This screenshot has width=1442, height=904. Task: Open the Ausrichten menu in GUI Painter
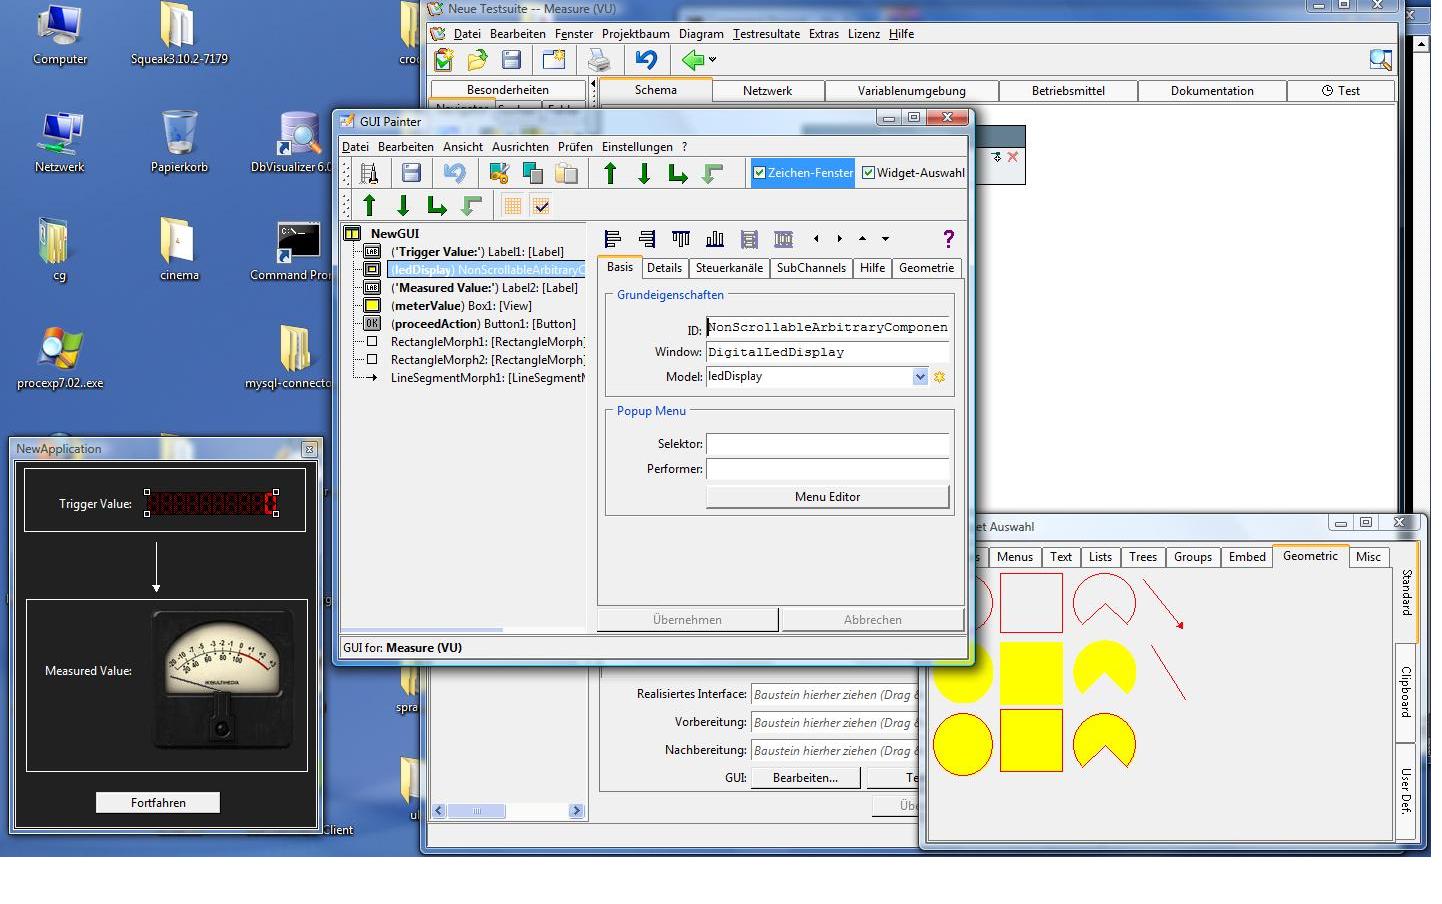pyautogui.click(x=520, y=147)
